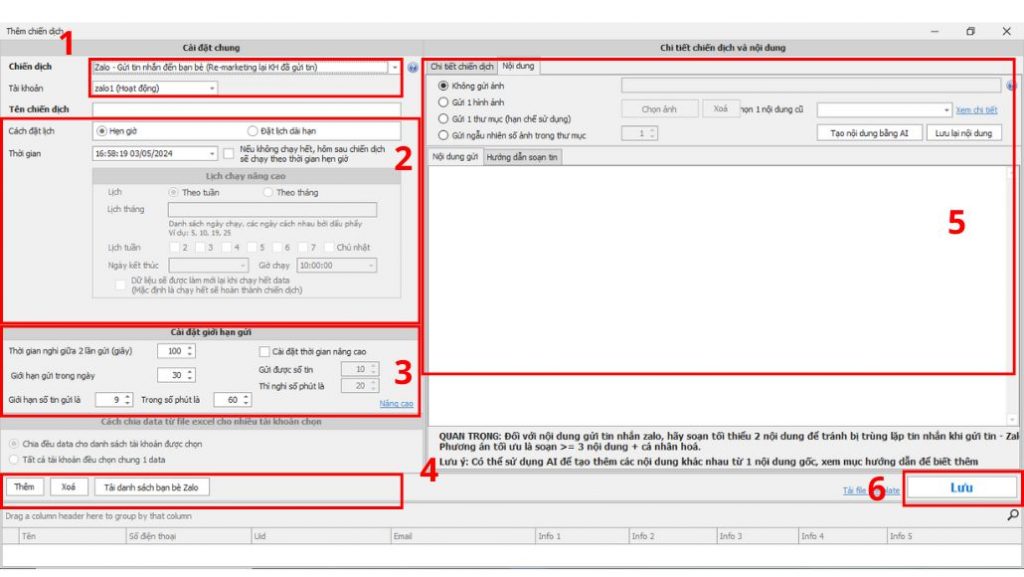Click the help icon beside the image path field
The height and width of the screenshot is (577, 1024).
[x=1011, y=87]
